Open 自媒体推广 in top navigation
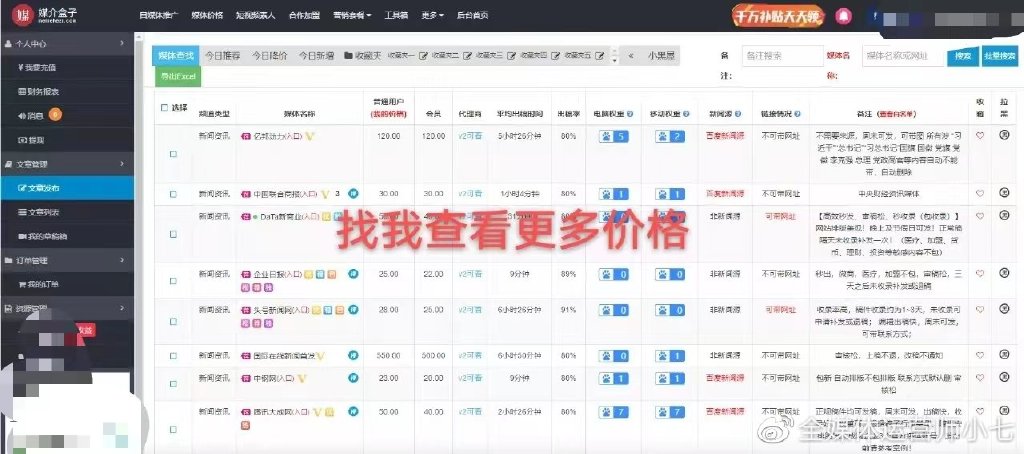 159,15
